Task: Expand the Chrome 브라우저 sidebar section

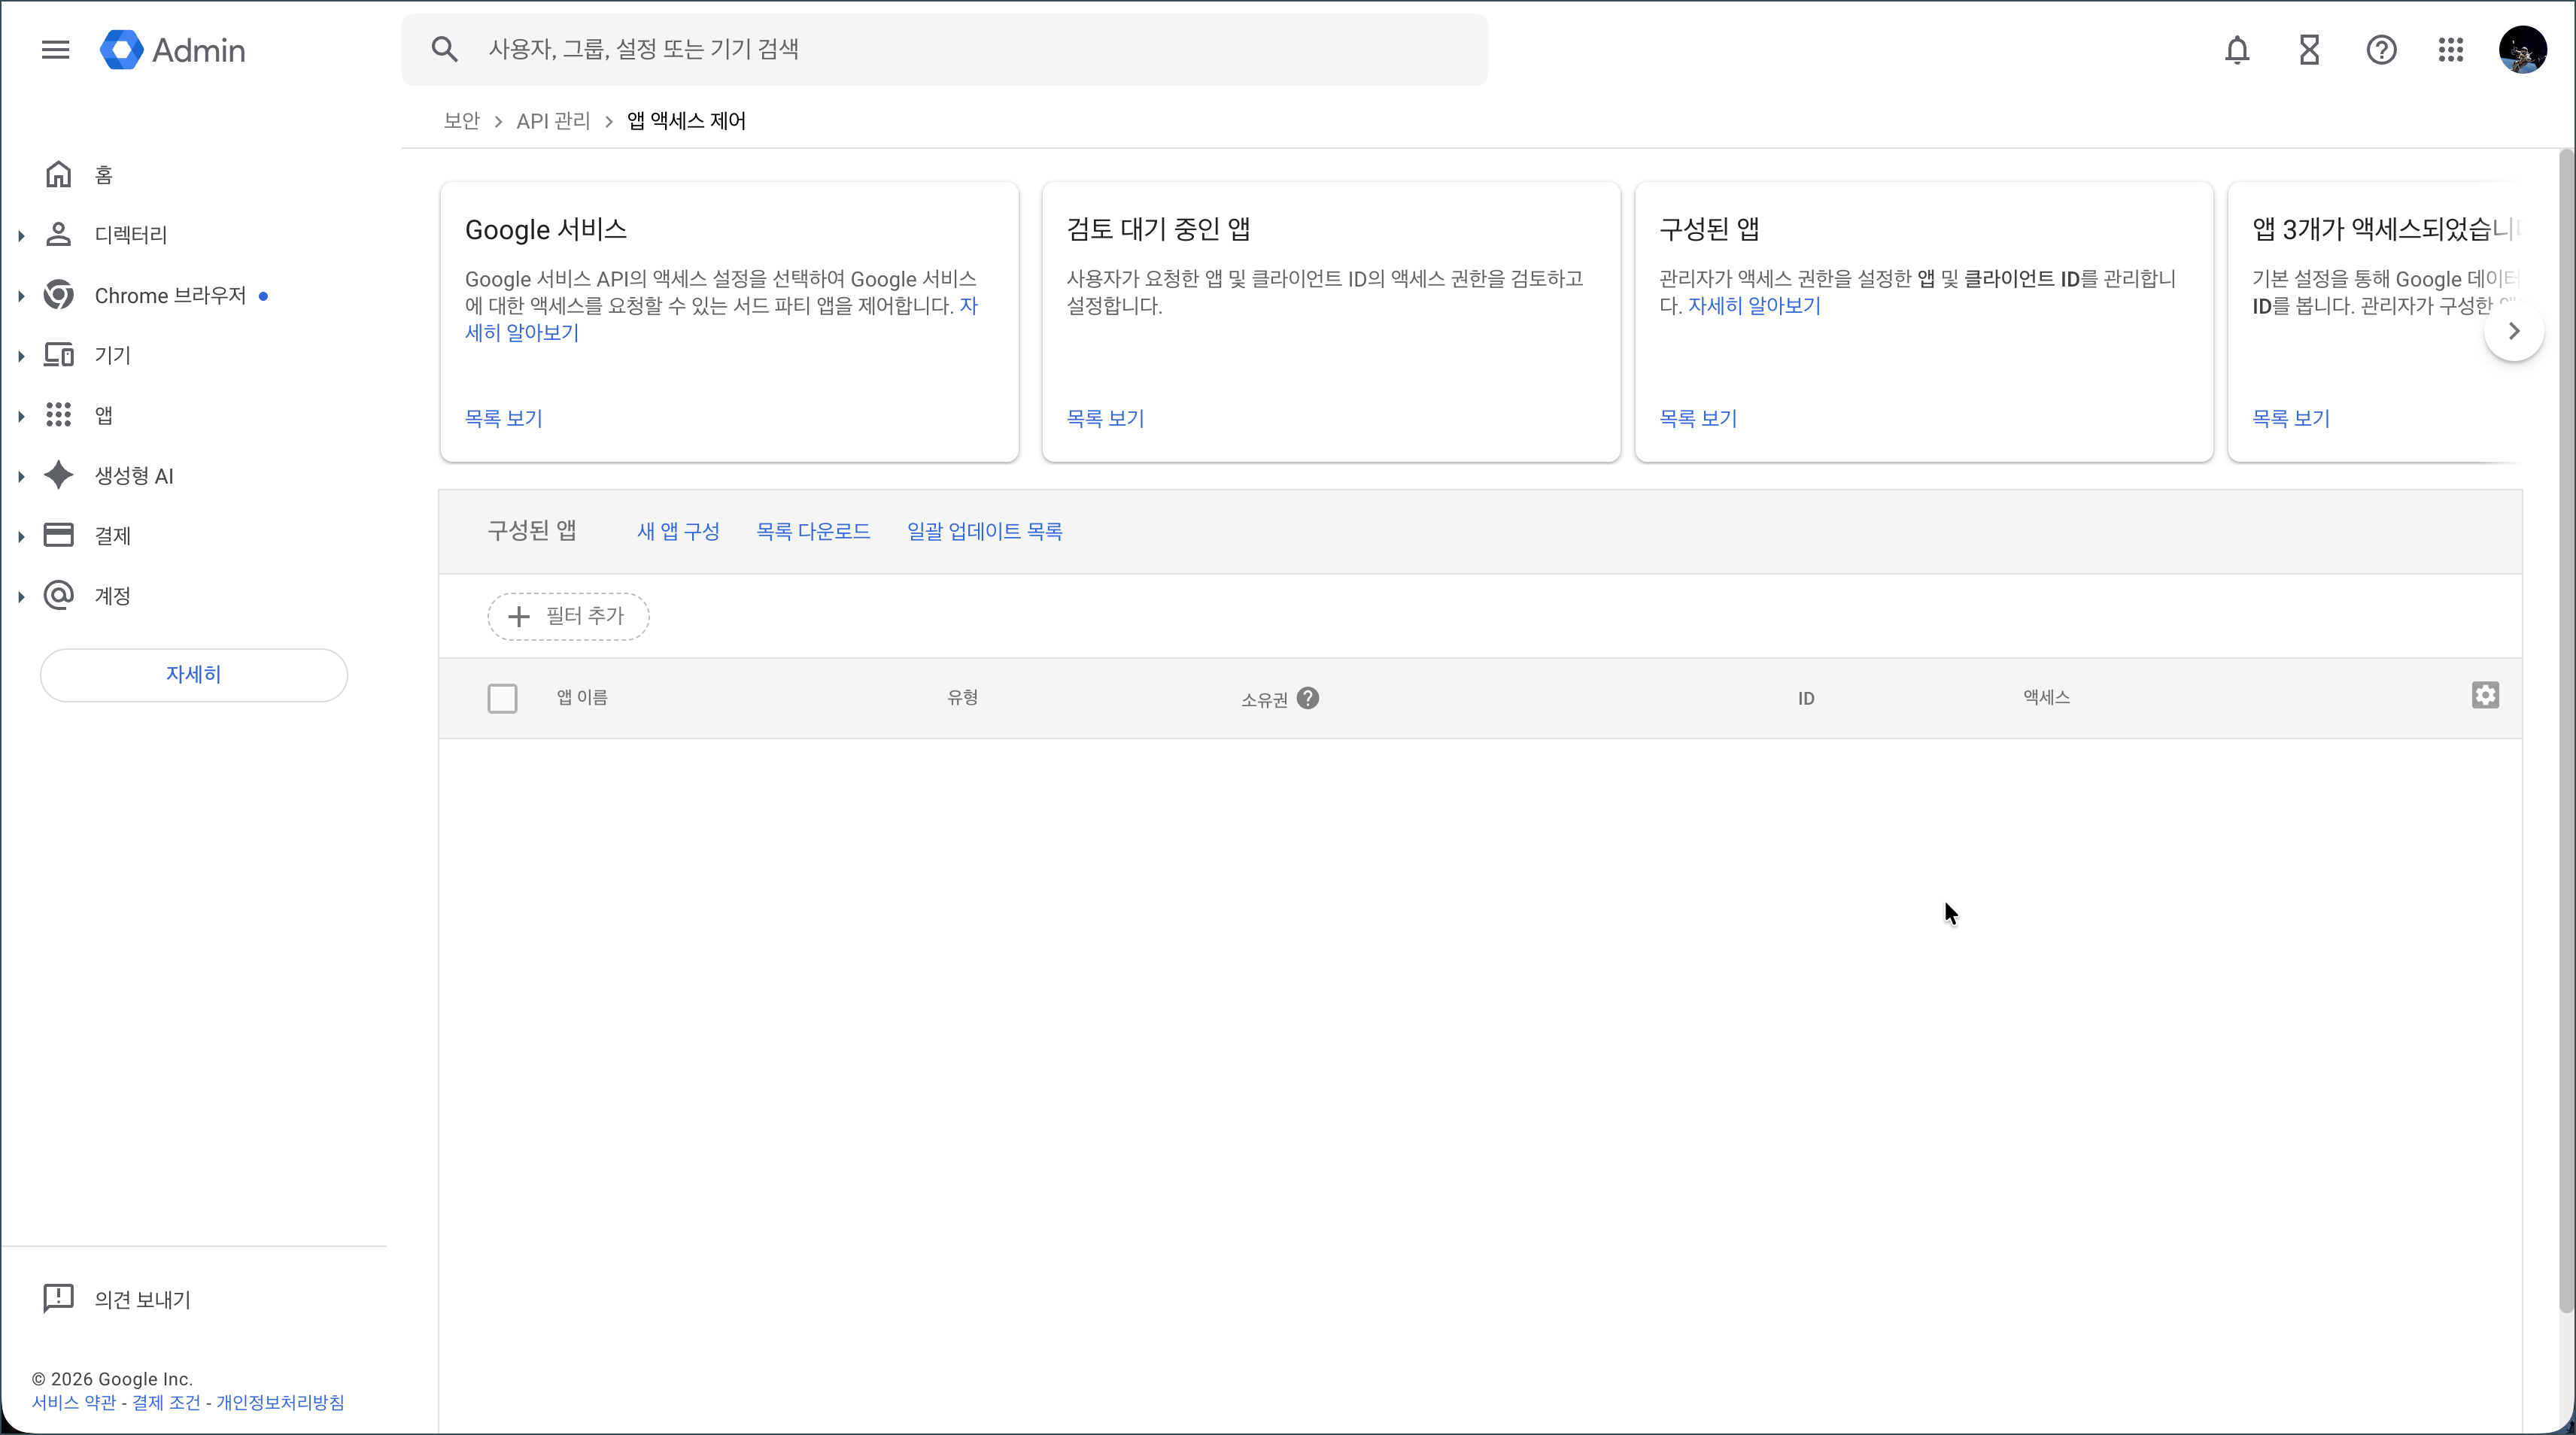Action: [22, 296]
